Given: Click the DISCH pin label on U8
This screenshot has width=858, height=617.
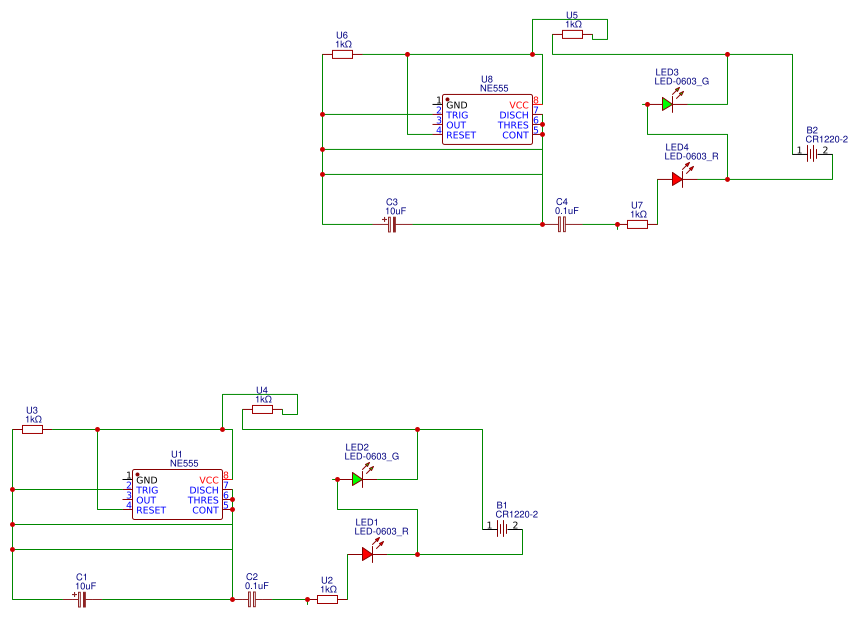Looking at the screenshot, I should tap(514, 115).
